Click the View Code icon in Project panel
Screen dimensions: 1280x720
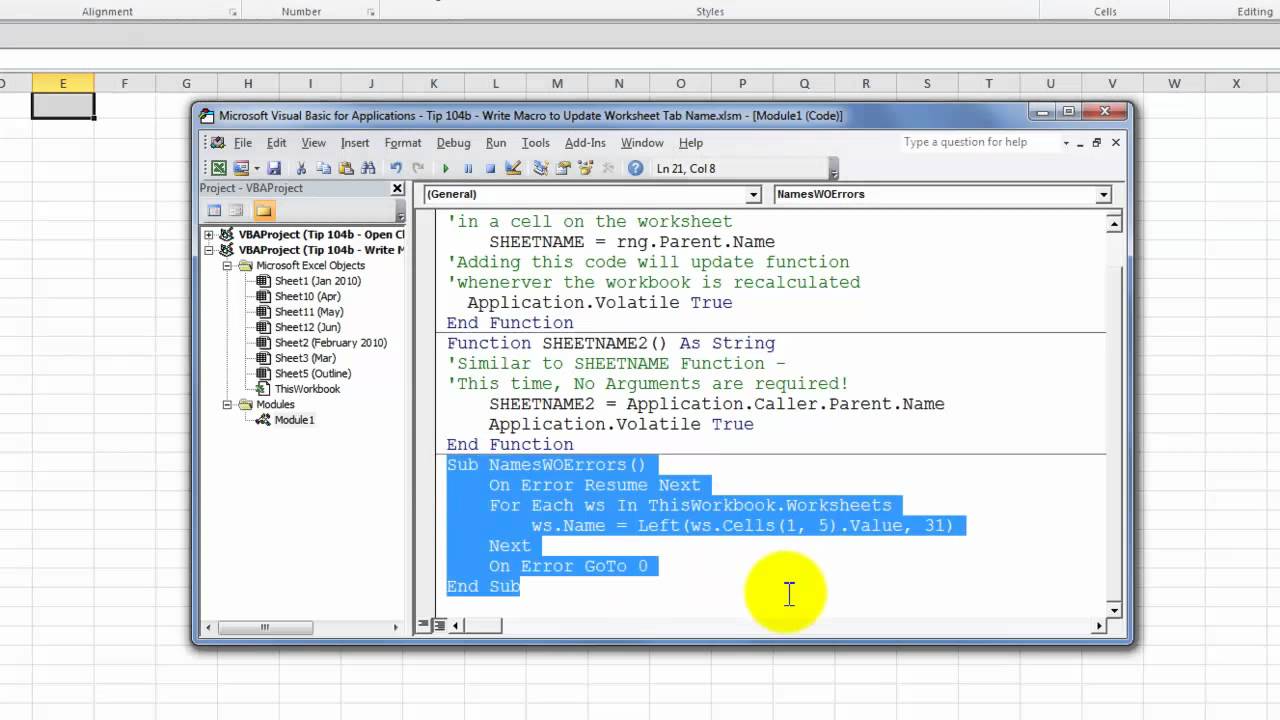[214, 210]
